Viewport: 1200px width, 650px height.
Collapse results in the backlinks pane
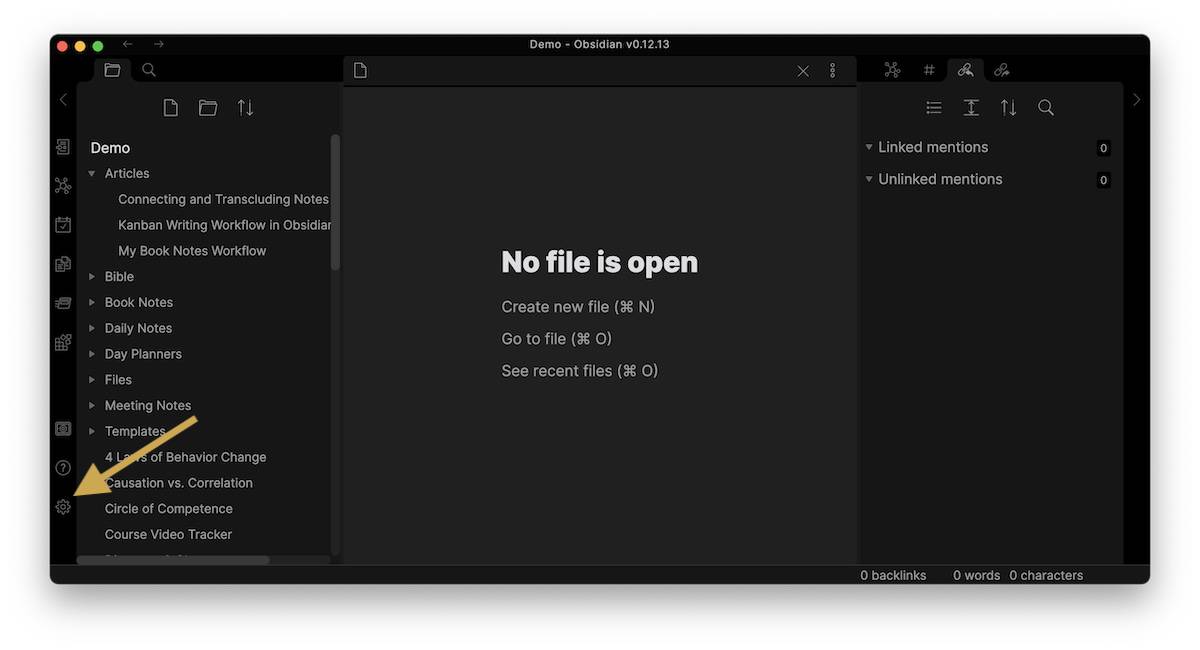point(934,108)
